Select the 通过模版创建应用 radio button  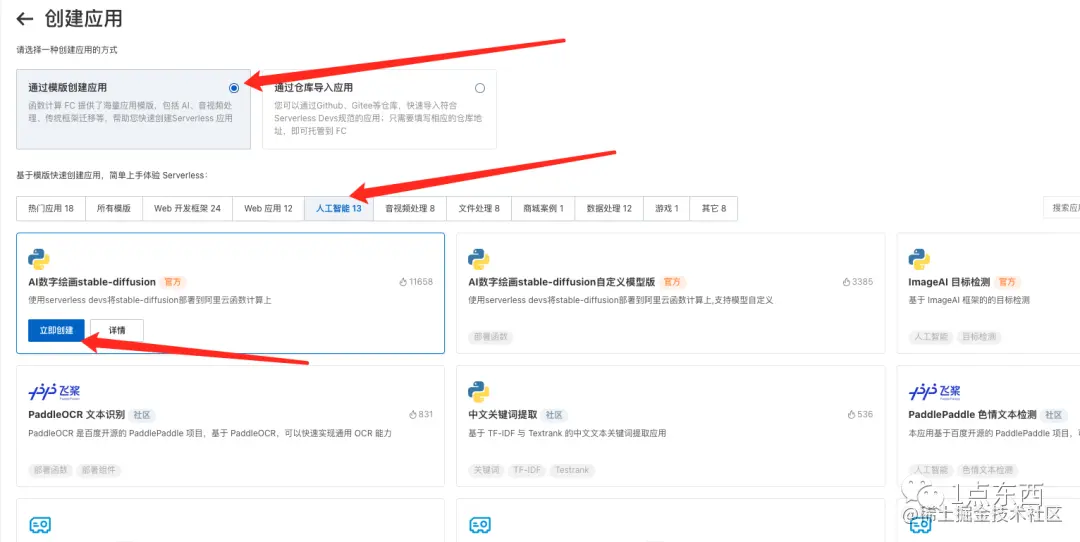pyautogui.click(x=234, y=88)
